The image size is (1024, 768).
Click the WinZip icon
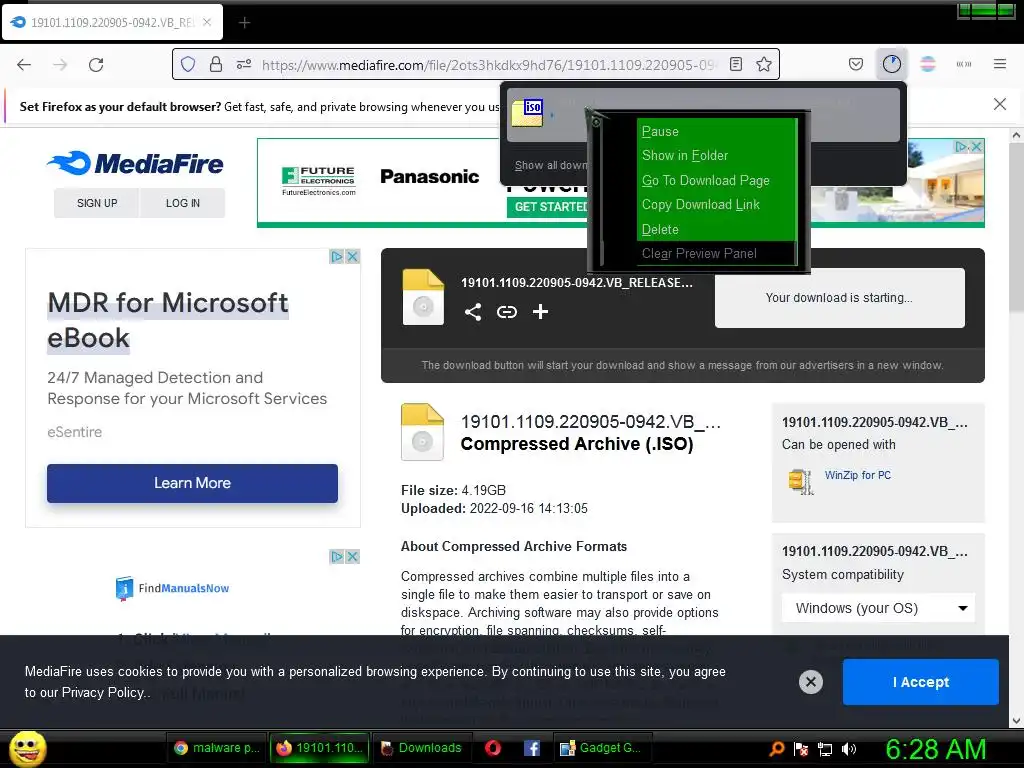point(801,481)
